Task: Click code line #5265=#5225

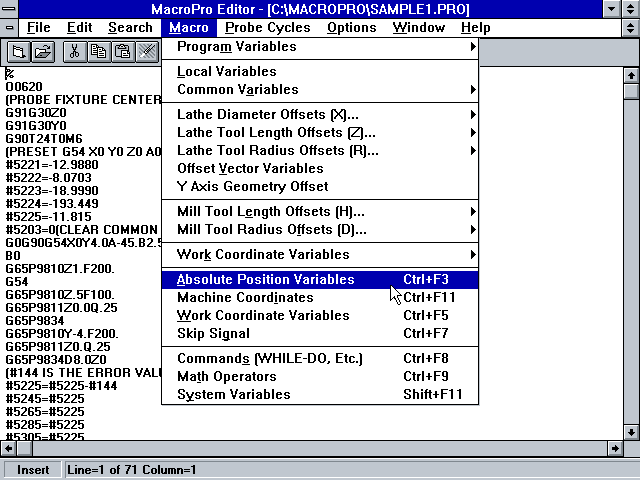Action: click(45, 412)
